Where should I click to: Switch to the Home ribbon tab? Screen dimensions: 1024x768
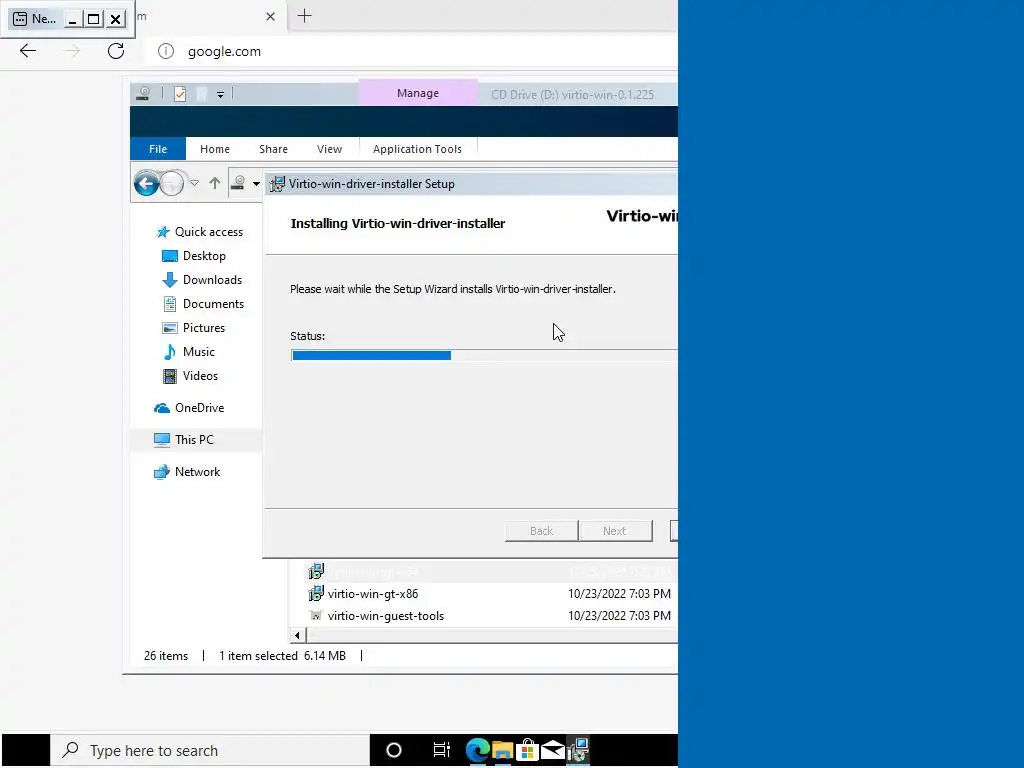(215, 149)
